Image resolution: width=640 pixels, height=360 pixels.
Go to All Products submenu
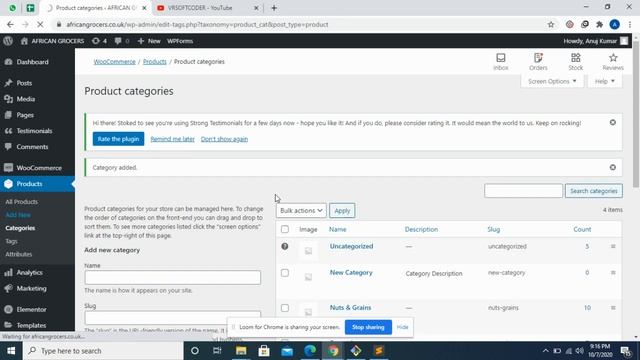click(x=21, y=202)
